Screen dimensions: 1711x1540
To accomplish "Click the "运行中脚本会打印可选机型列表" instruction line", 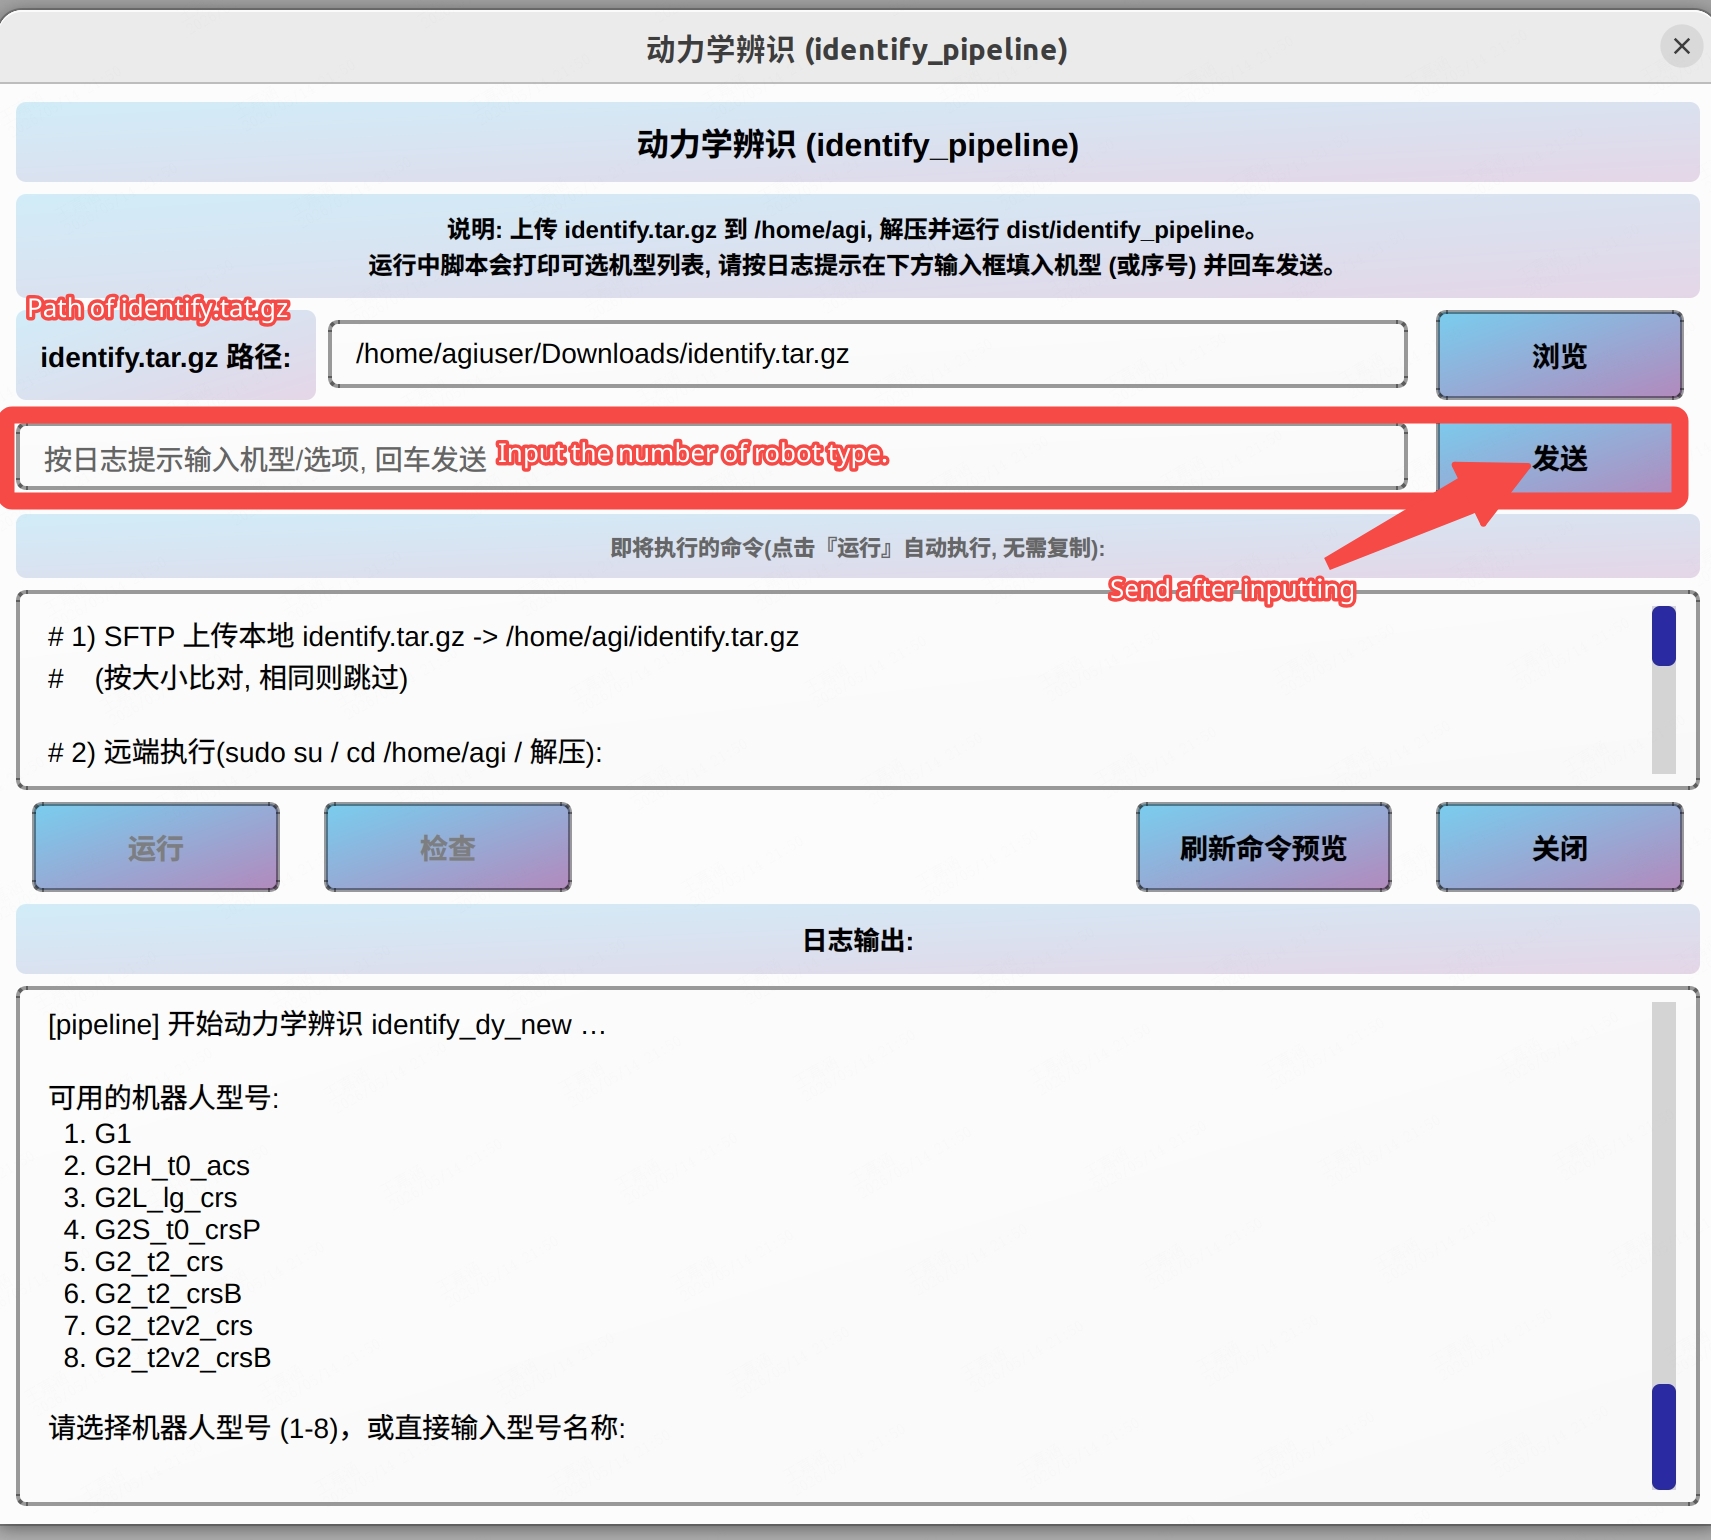I will [x=852, y=265].
